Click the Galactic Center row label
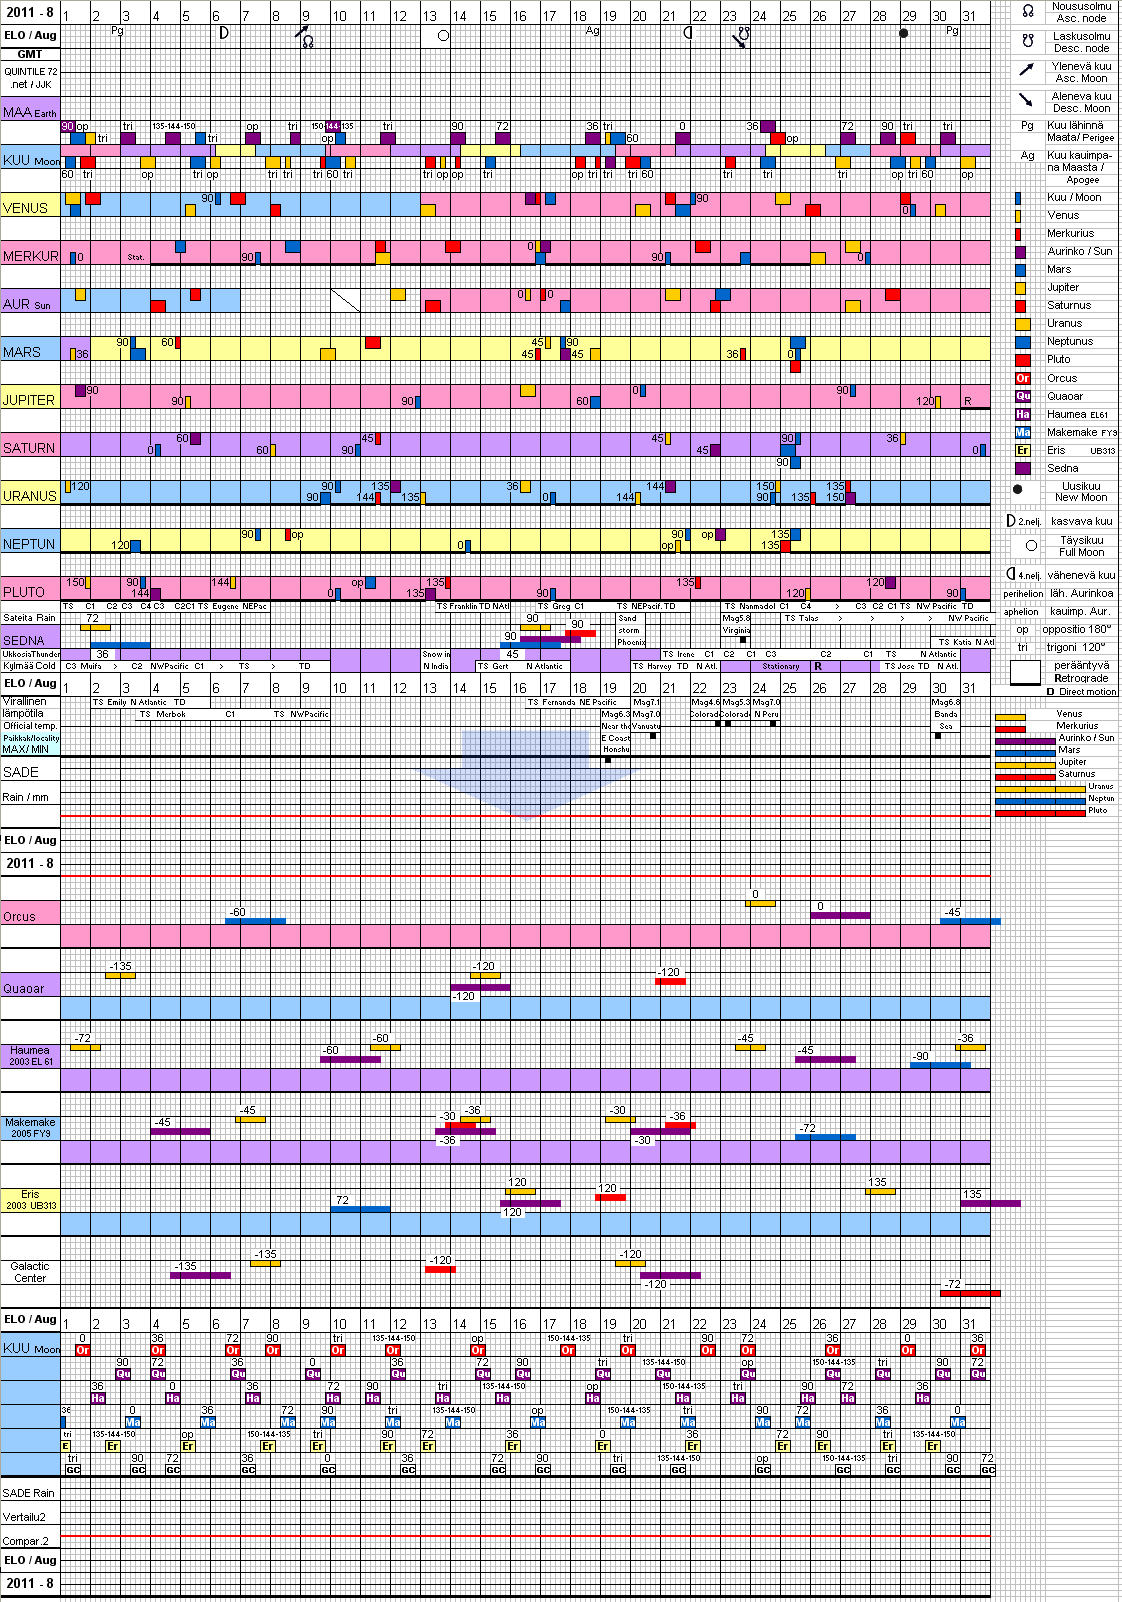This screenshot has height=1602, width=1122. pos(30,1272)
